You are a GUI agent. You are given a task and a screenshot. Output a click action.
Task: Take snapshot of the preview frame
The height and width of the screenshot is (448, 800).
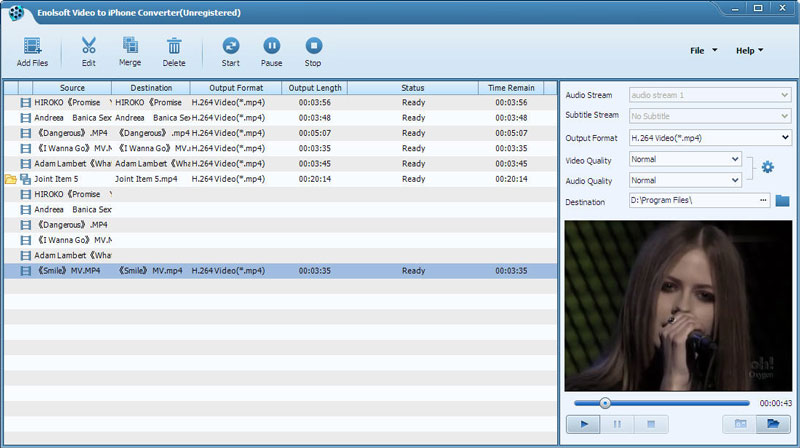740,424
